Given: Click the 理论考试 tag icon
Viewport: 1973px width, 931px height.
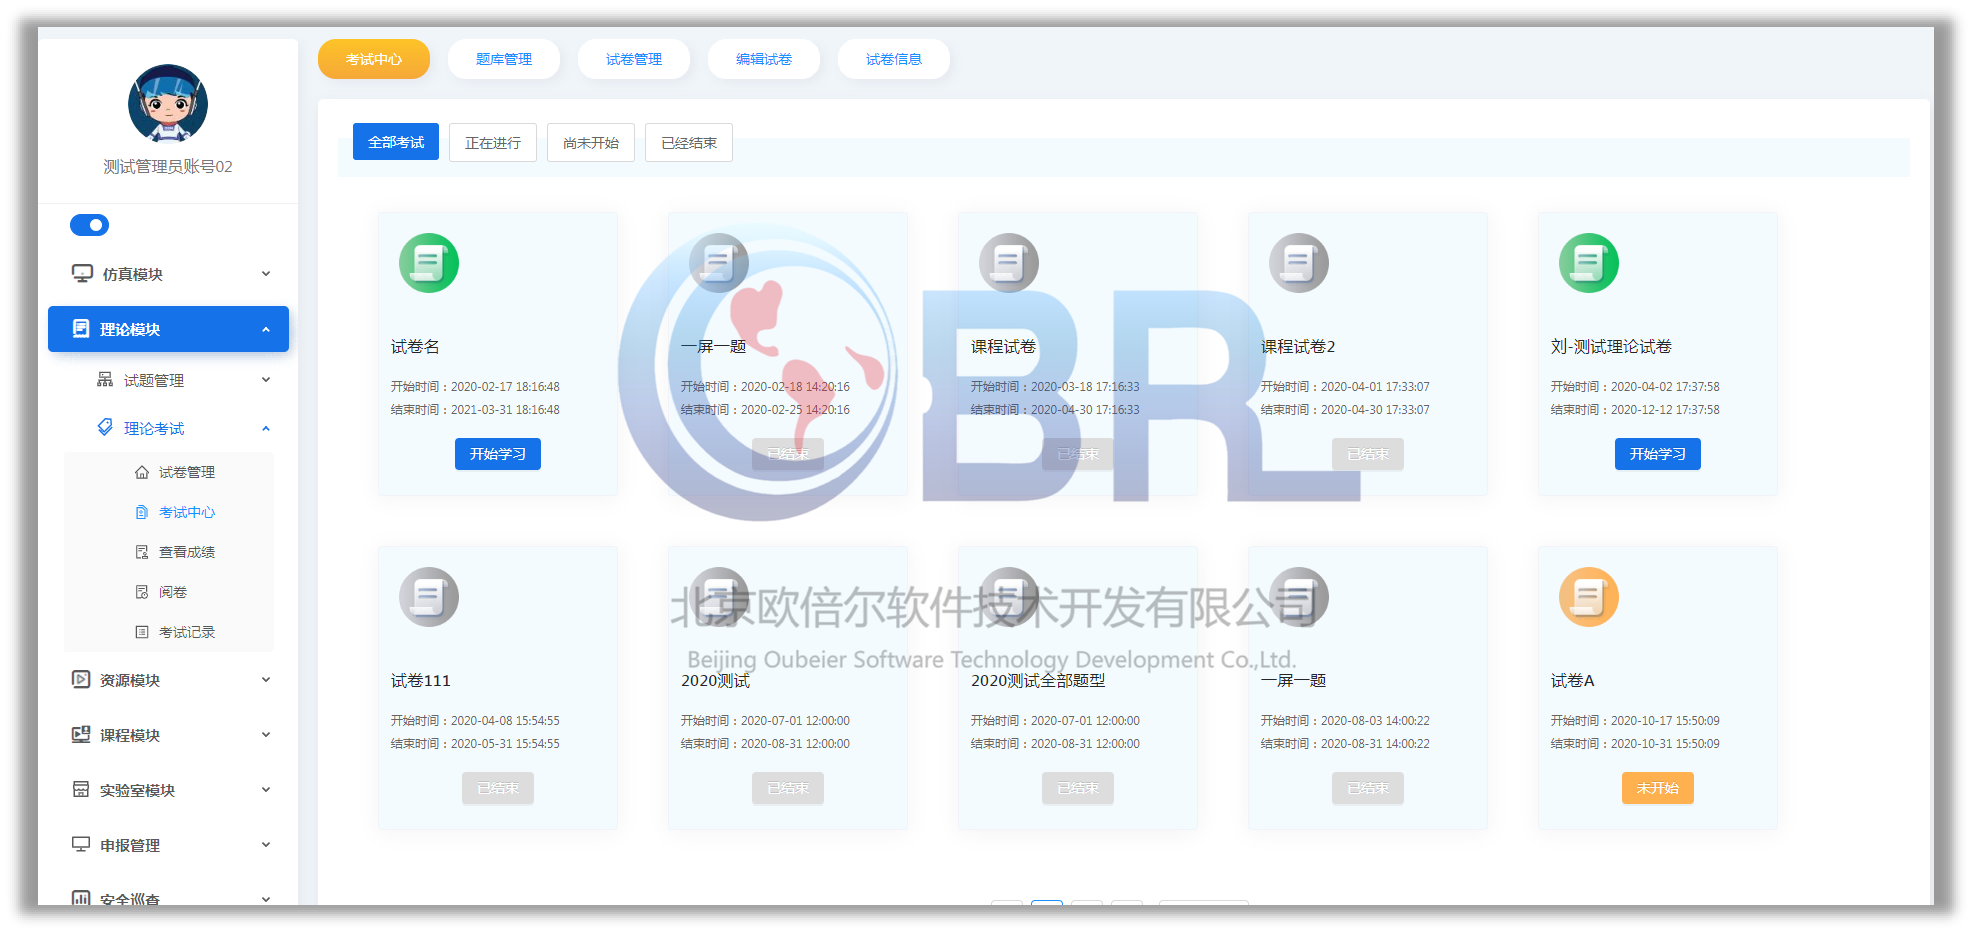Looking at the screenshot, I should coord(105,427).
